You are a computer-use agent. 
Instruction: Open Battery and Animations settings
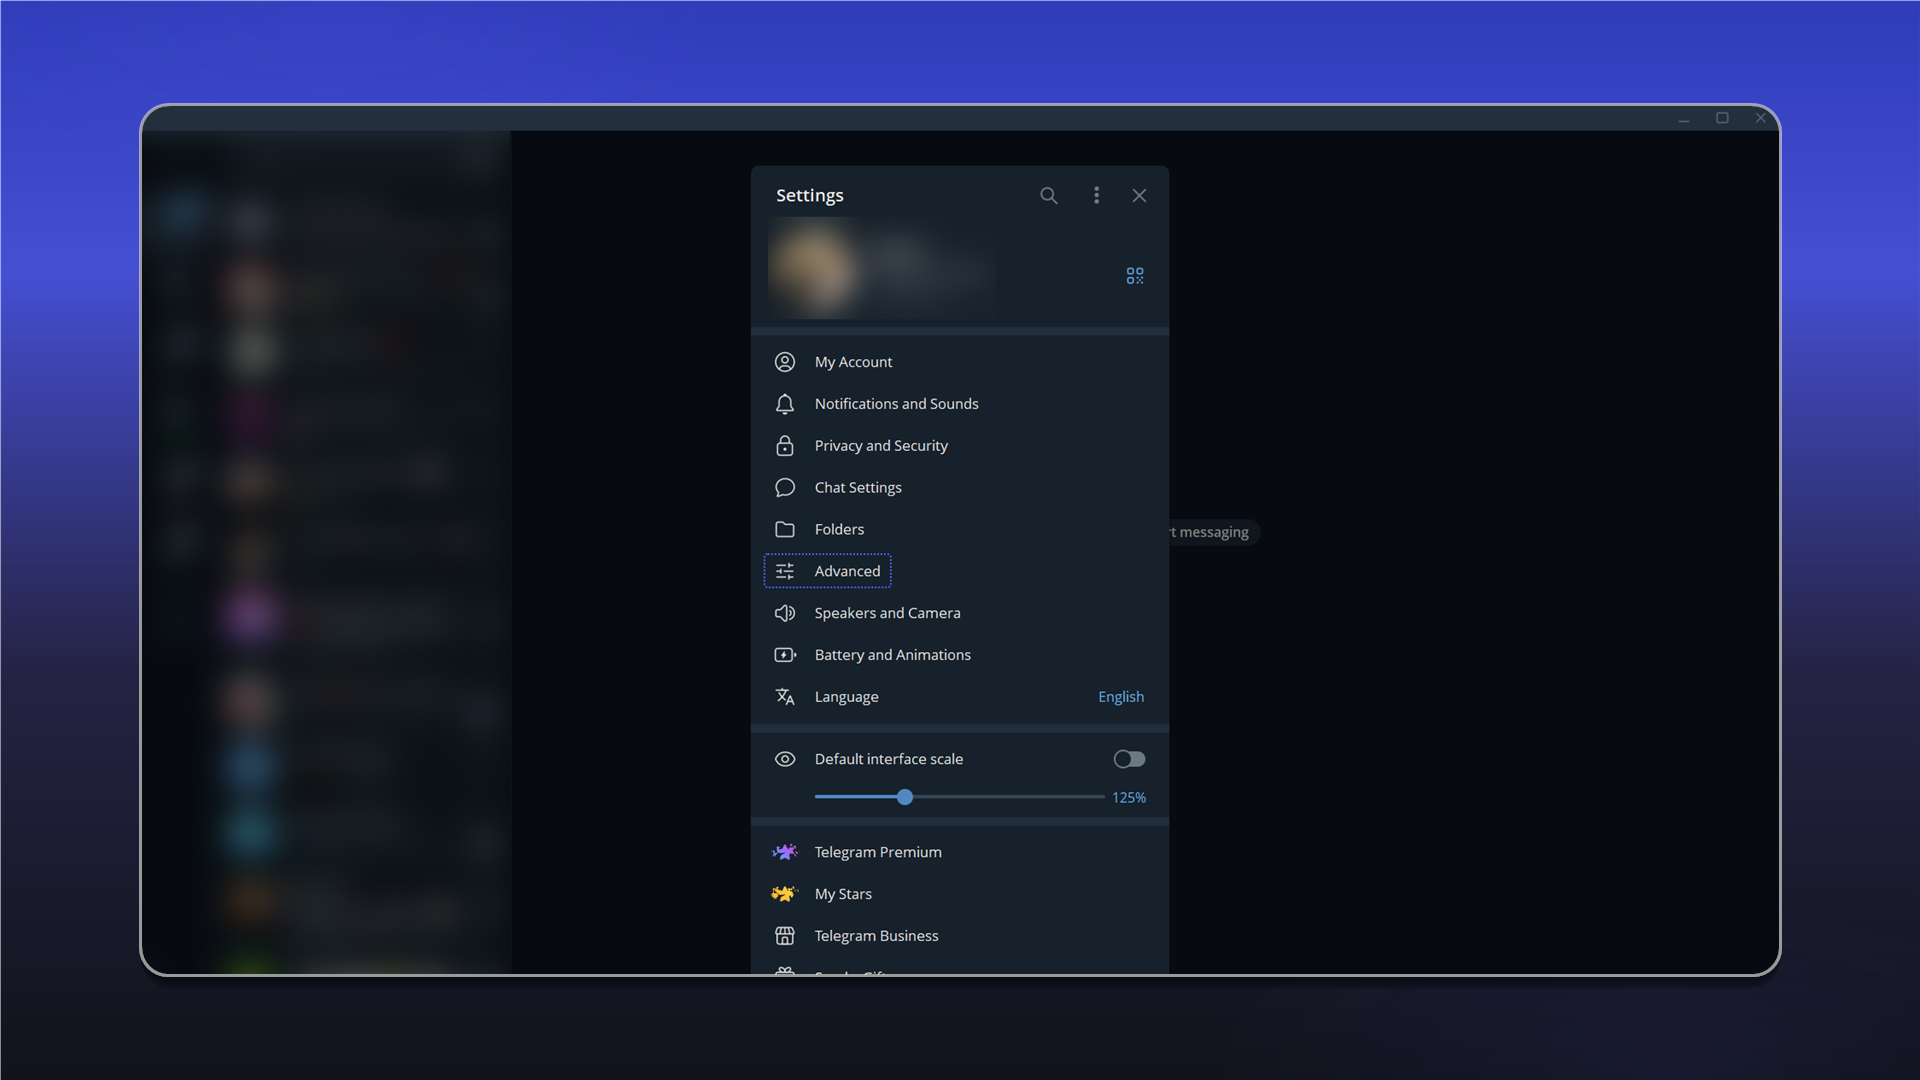pyautogui.click(x=960, y=655)
